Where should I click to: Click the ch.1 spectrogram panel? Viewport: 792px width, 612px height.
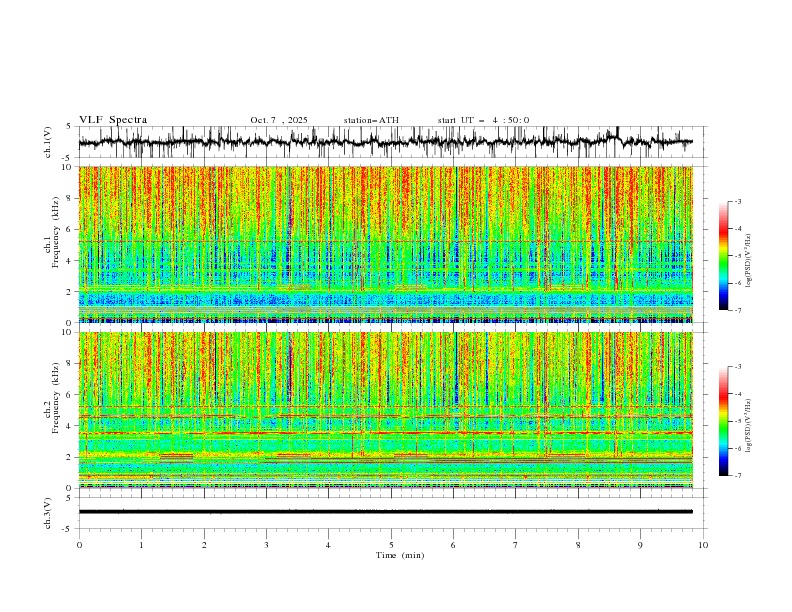(386, 244)
